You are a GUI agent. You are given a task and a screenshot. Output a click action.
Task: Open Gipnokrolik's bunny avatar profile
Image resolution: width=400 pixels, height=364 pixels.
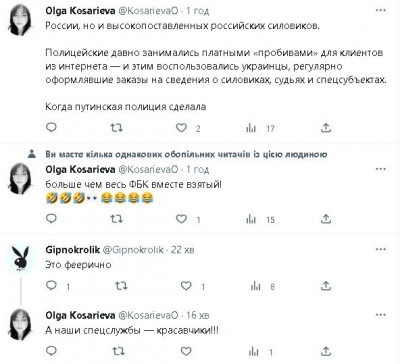(x=21, y=258)
